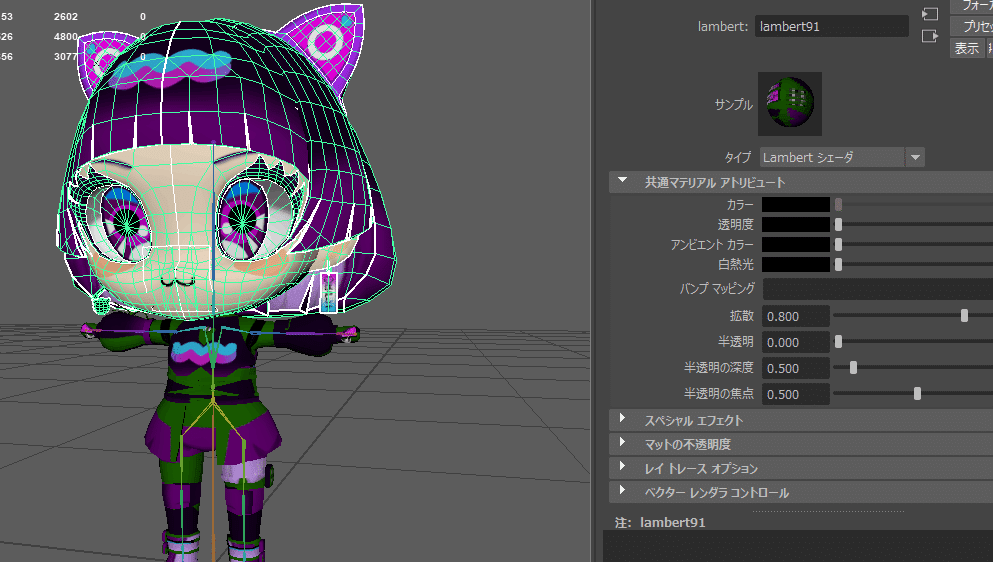Click the lambert91 material sample sphere swatch
The height and width of the screenshot is (562, 993).
(790, 103)
